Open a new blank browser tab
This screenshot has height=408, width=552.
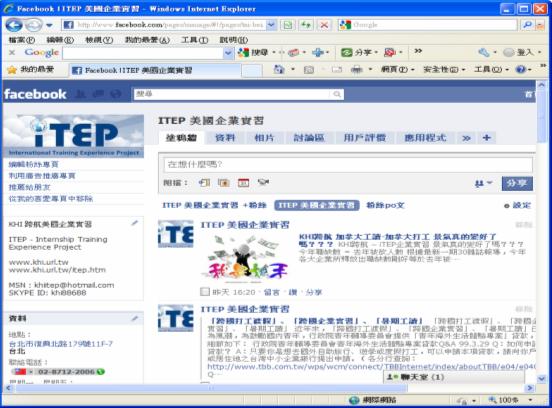tap(252, 71)
